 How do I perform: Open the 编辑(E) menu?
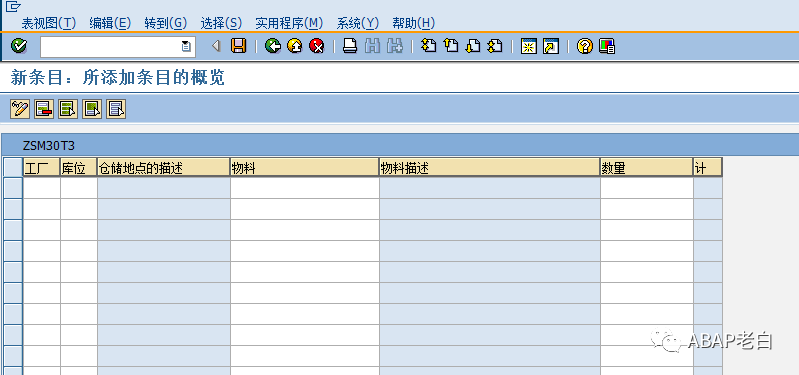tap(110, 23)
